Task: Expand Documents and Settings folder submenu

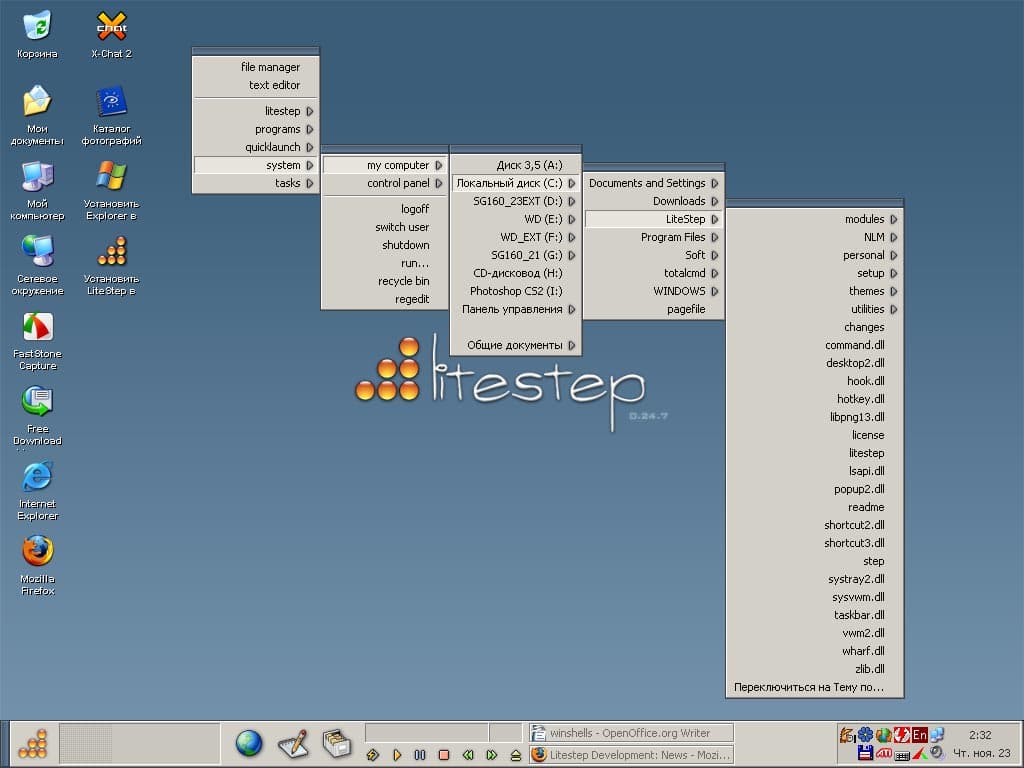Action: click(653, 183)
